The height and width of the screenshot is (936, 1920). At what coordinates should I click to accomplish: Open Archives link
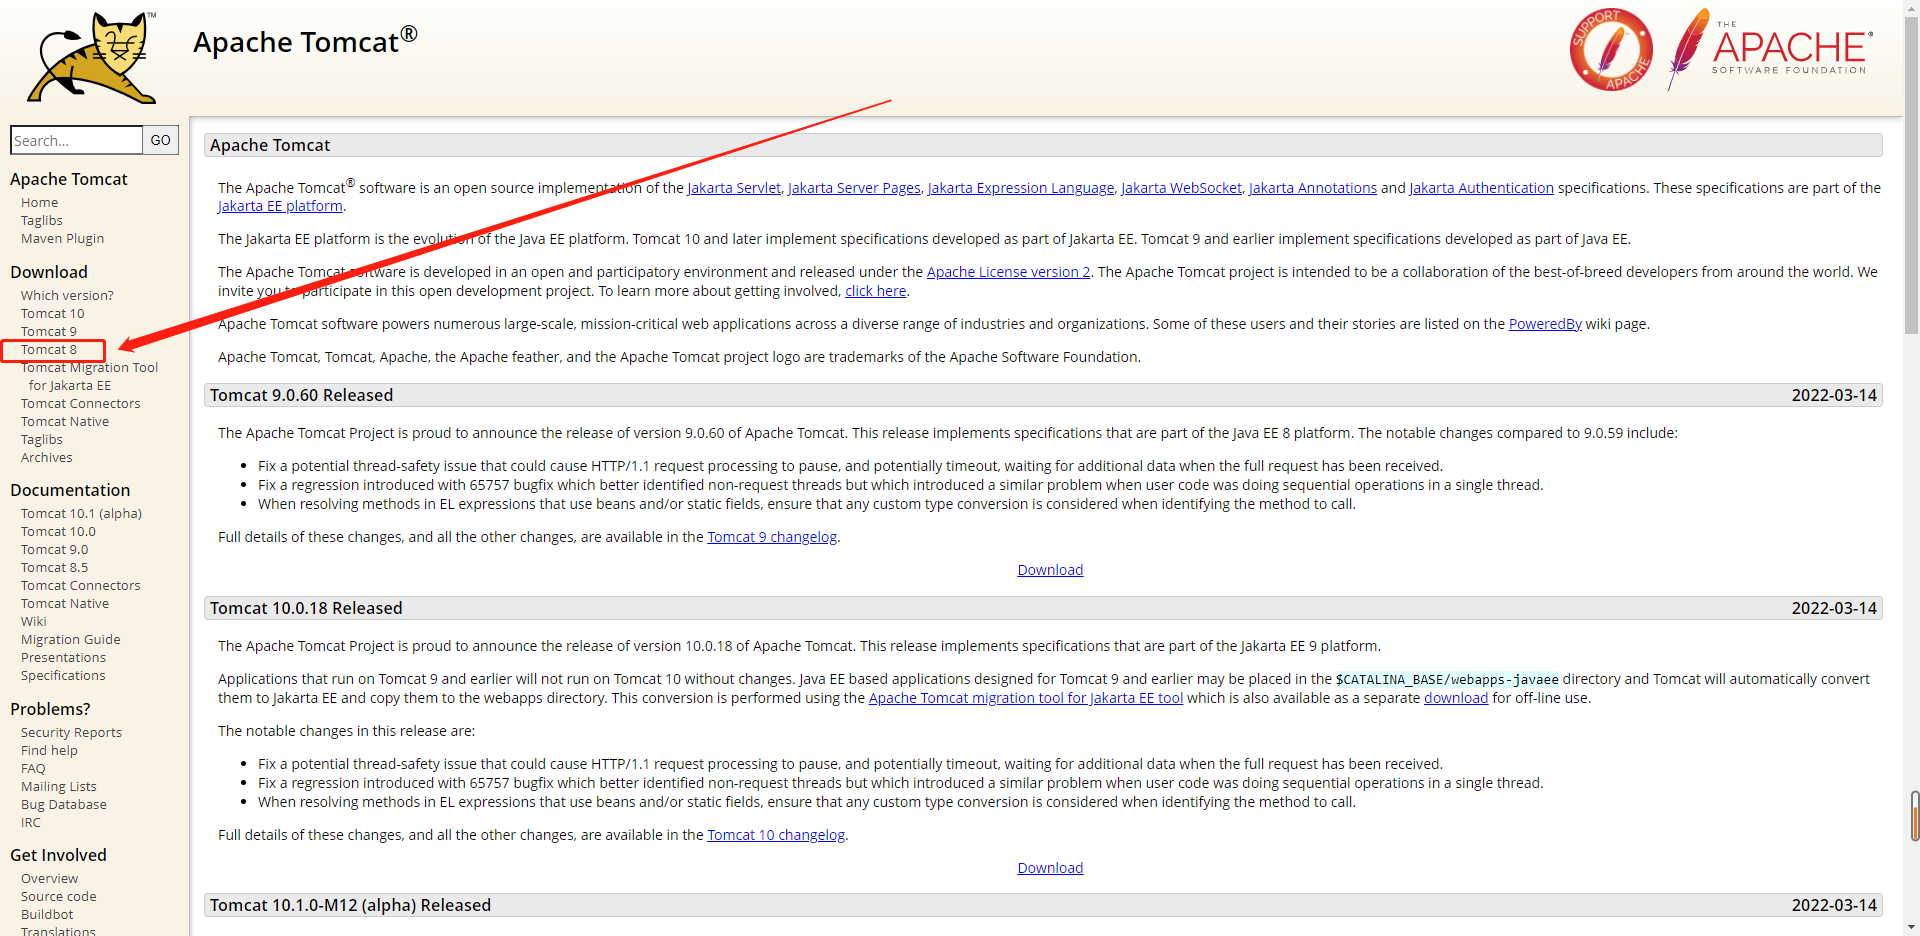pos(47,457)
